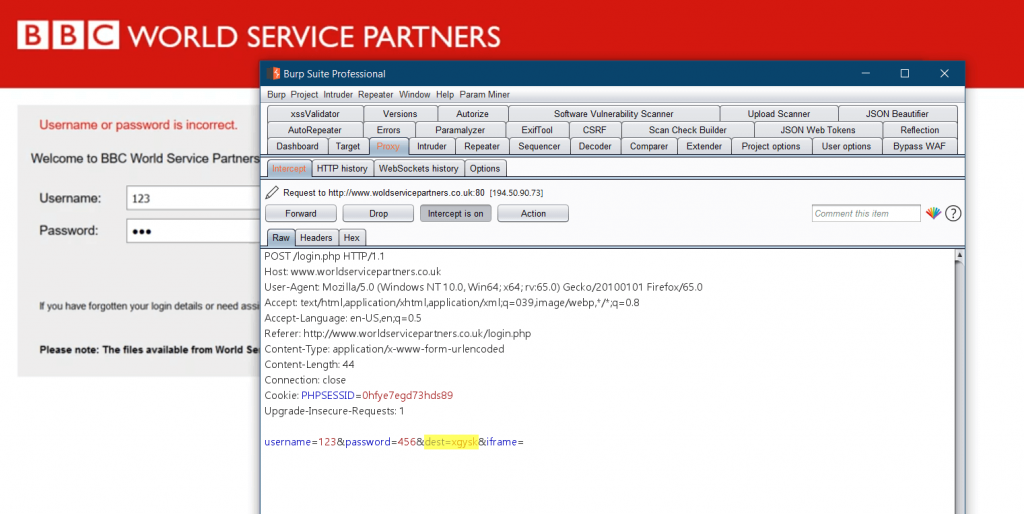Open the Project menu

click(x=304, y=95)
